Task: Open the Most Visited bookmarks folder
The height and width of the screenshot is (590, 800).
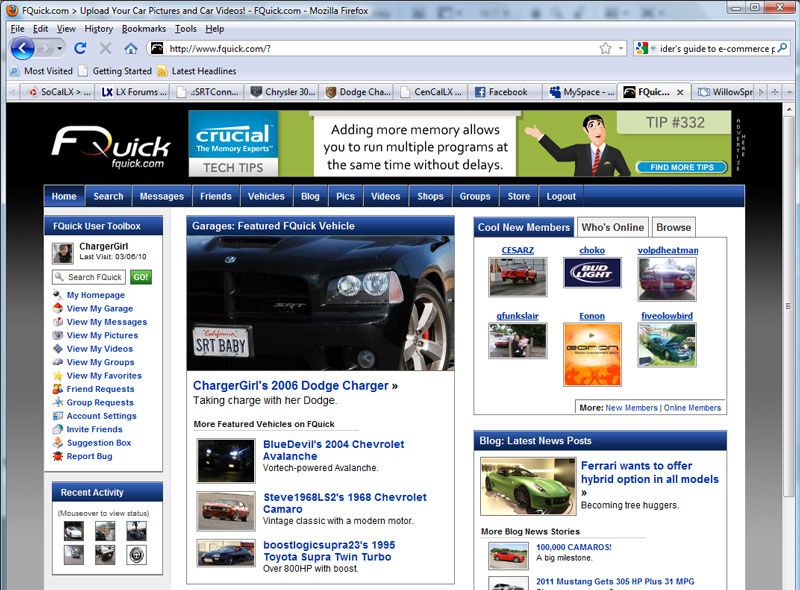Action: pos(42,71)
